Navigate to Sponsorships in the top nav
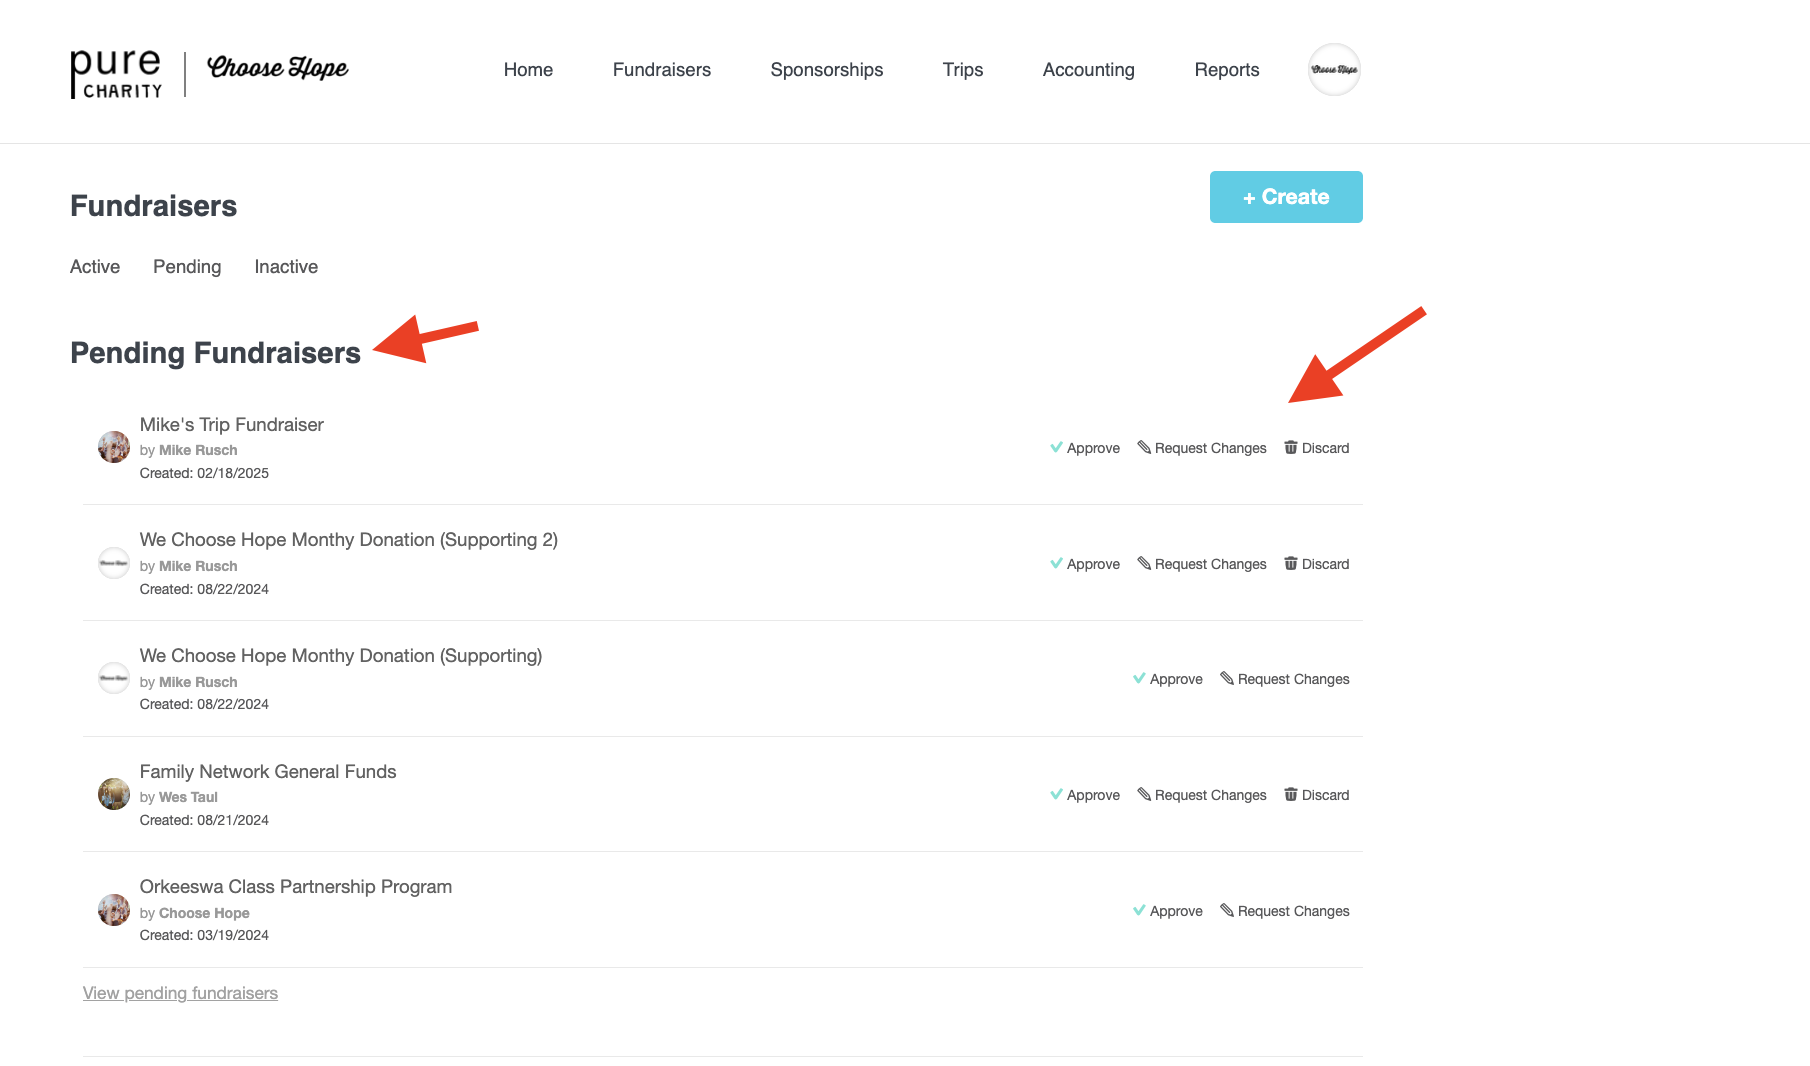This screenshot has width=1810, height=1066. click(826, 70)
